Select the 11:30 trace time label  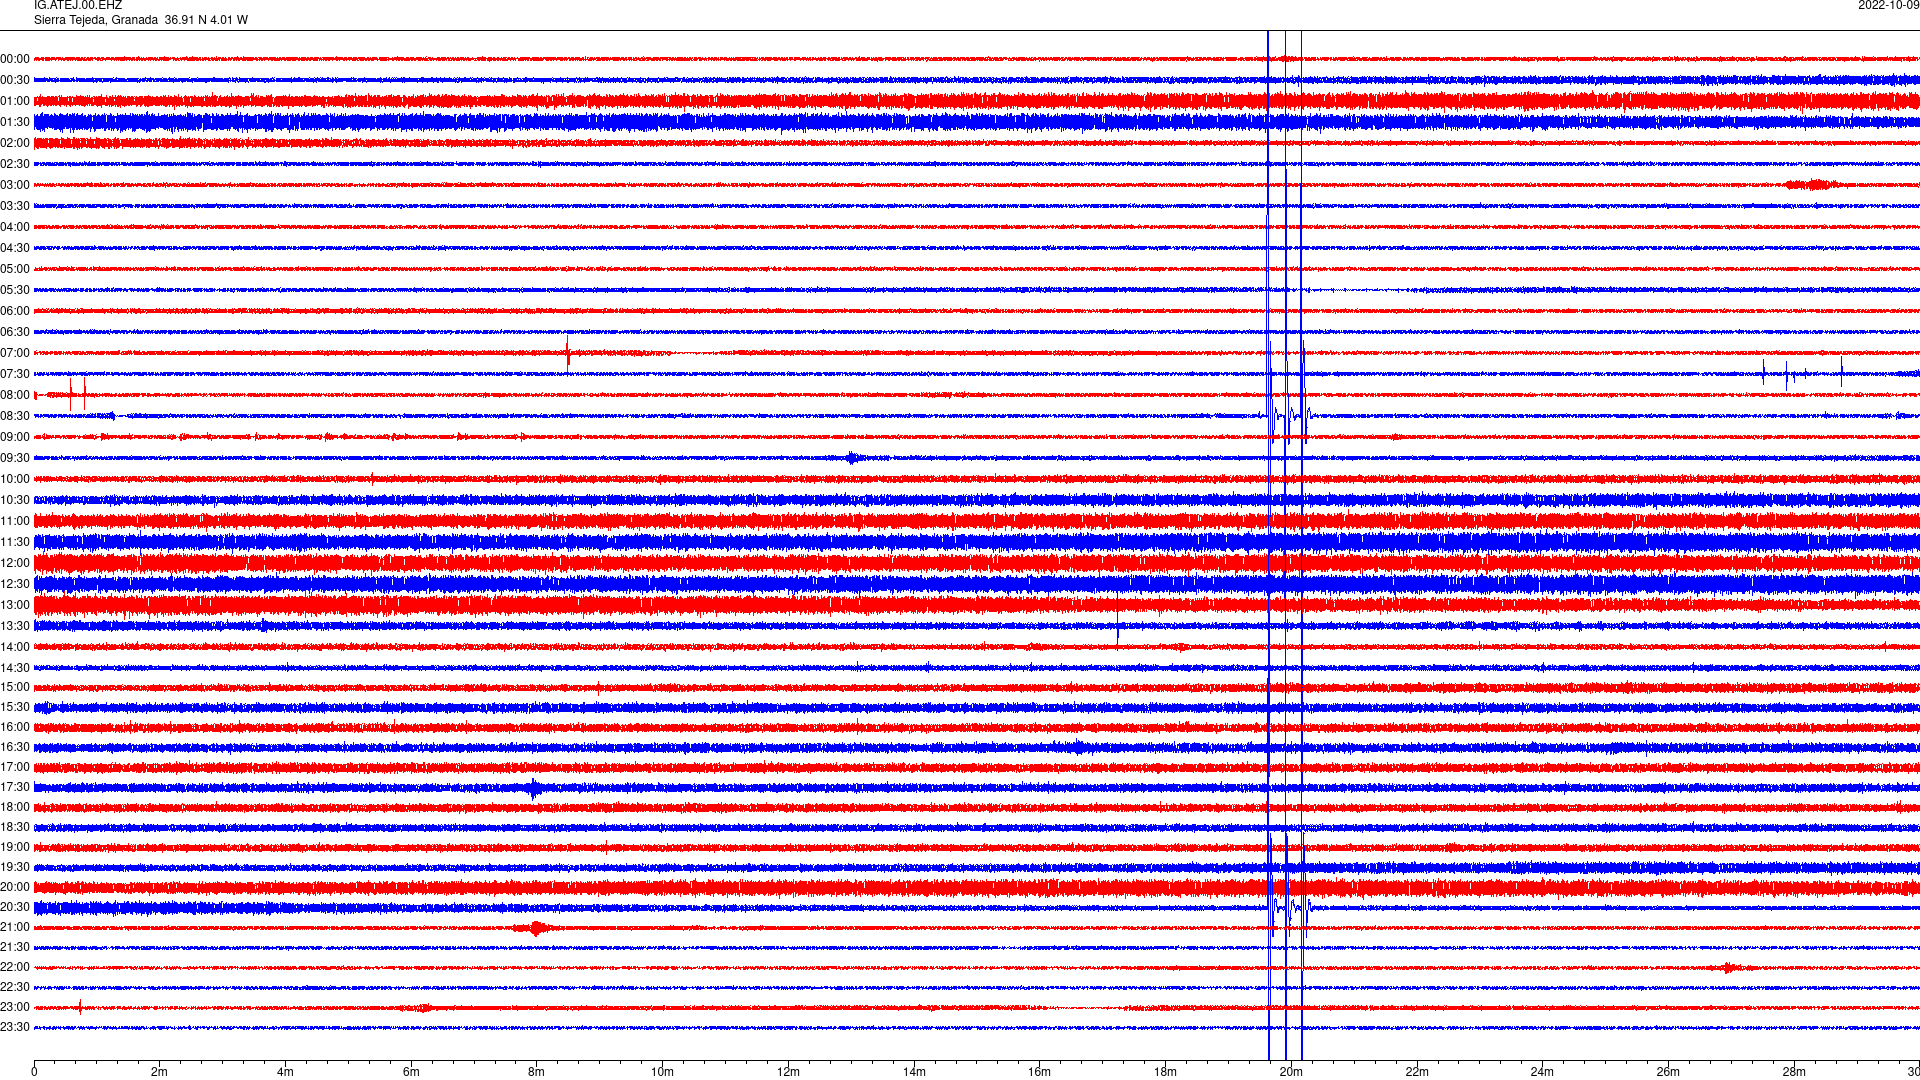[x=15, y=542]
